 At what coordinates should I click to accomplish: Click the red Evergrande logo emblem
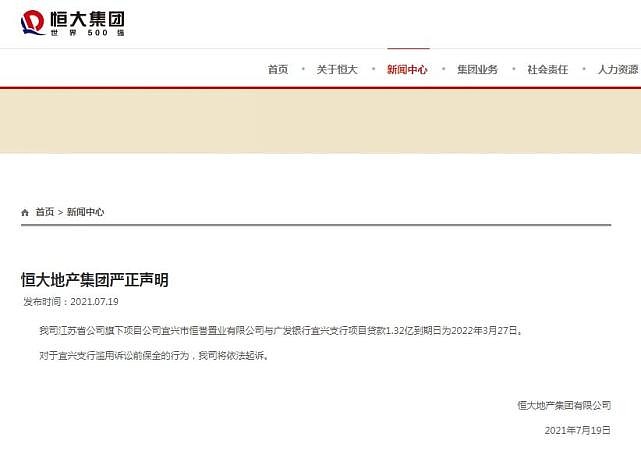(x=33, y=22)
